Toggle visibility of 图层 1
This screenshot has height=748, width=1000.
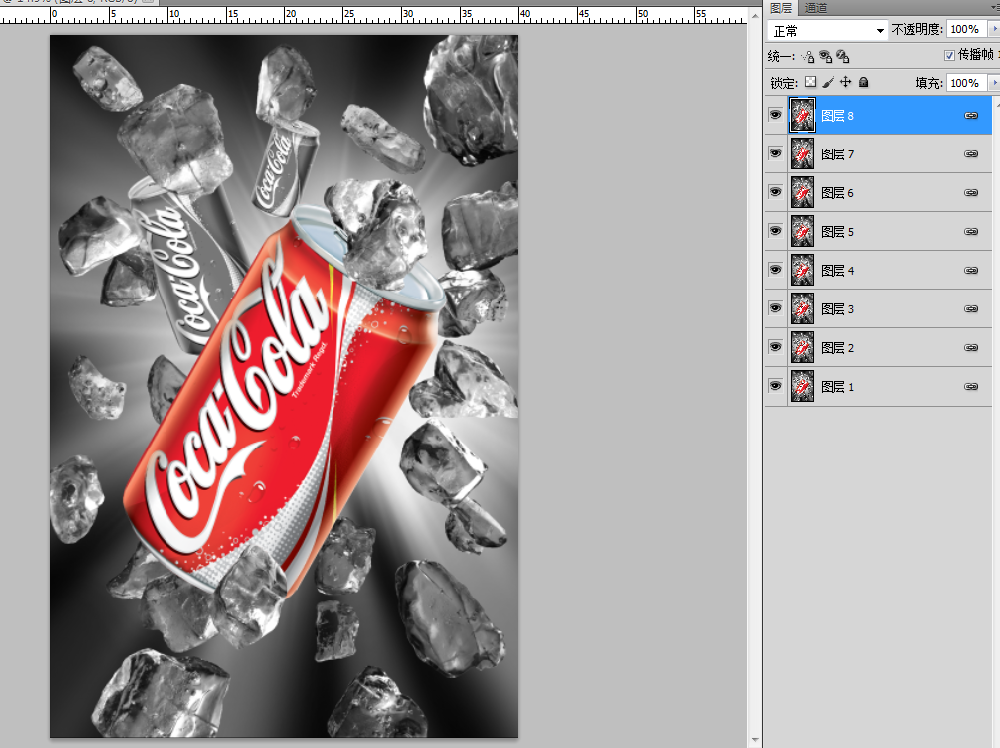pyautogui.click(x=776, y=386)
